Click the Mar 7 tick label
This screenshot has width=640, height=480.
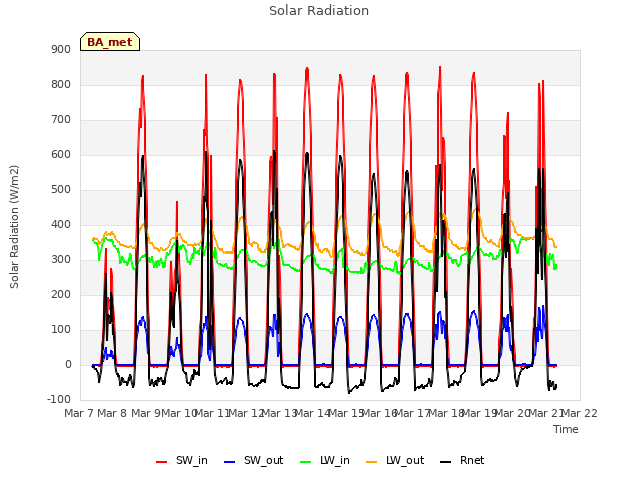click(x=79, y=413)
